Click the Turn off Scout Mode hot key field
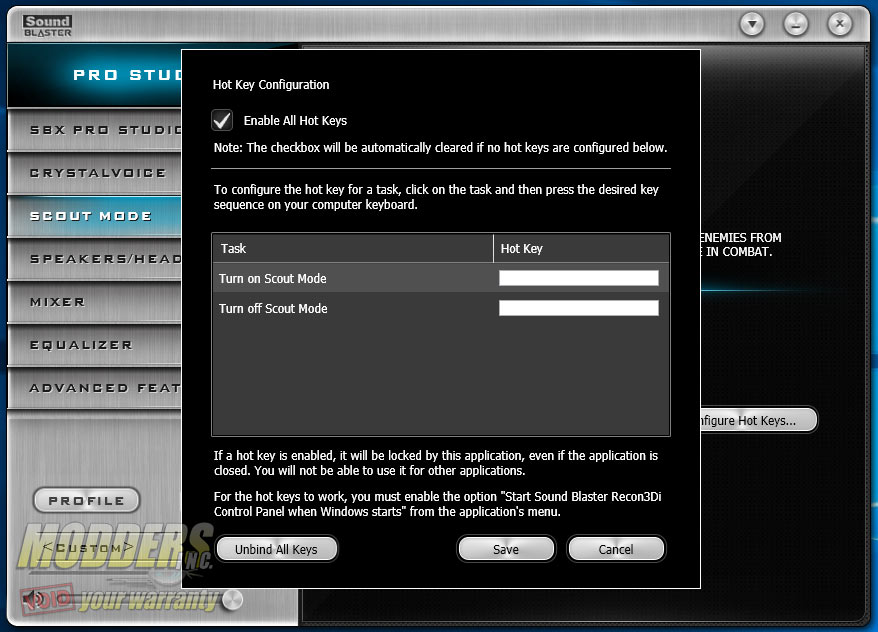The height and width of the screenshot is (632, 878). [578, 308]
